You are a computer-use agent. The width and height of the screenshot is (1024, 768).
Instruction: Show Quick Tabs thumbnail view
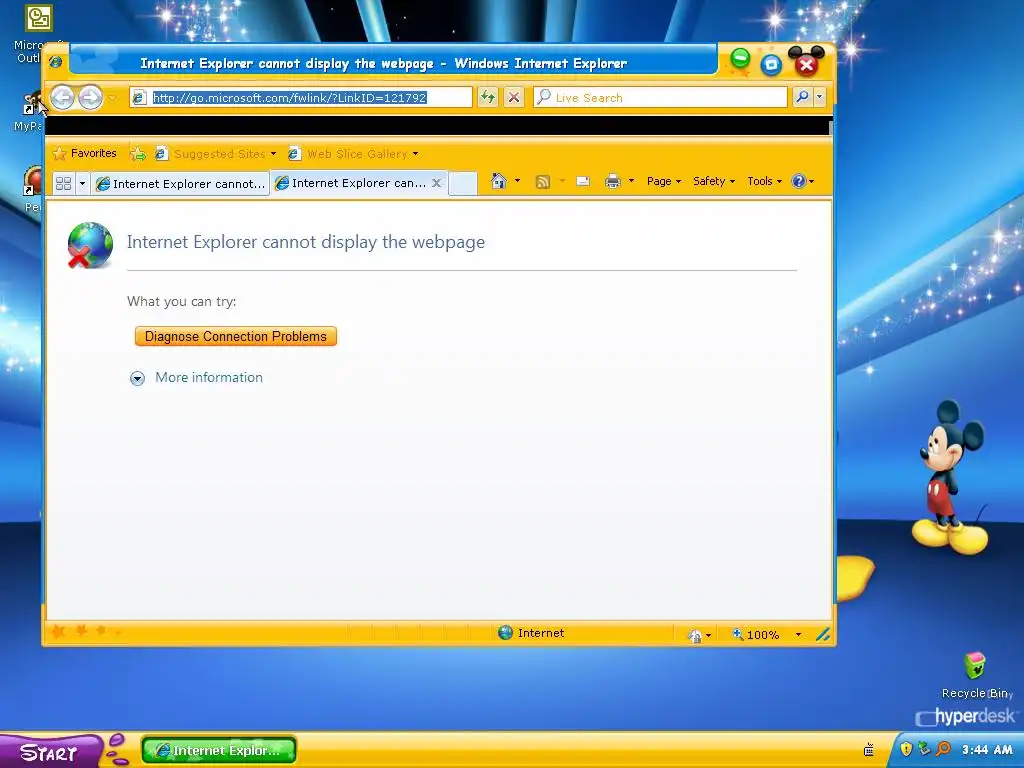63,184
